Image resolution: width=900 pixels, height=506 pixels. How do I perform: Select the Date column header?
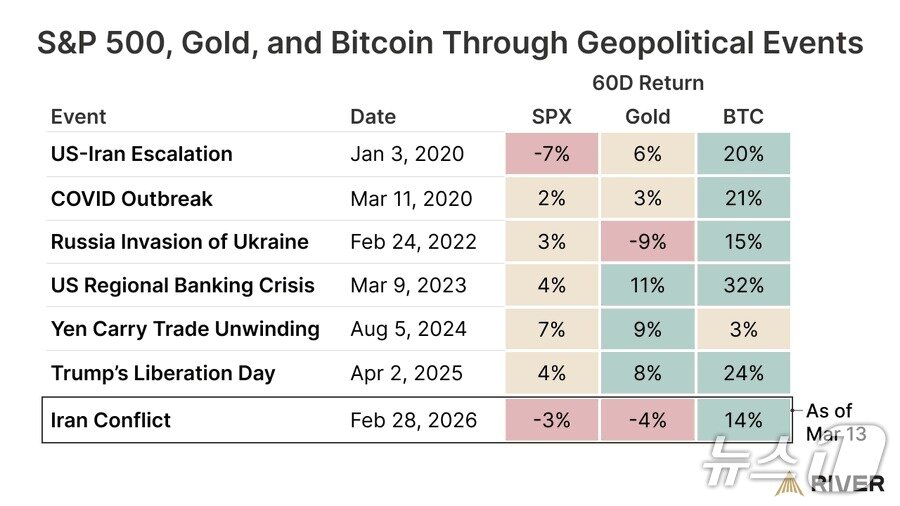[373, 116]
